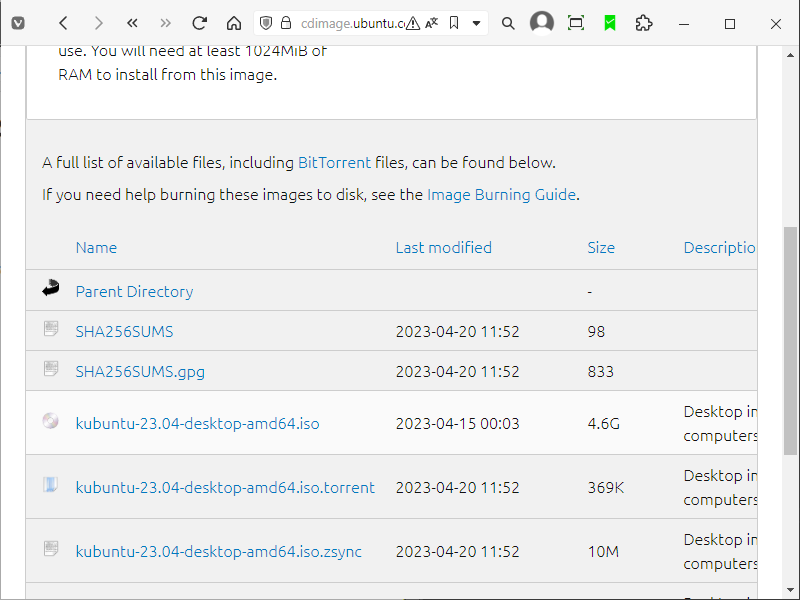Sort the file list by Name

coord(96,248)
